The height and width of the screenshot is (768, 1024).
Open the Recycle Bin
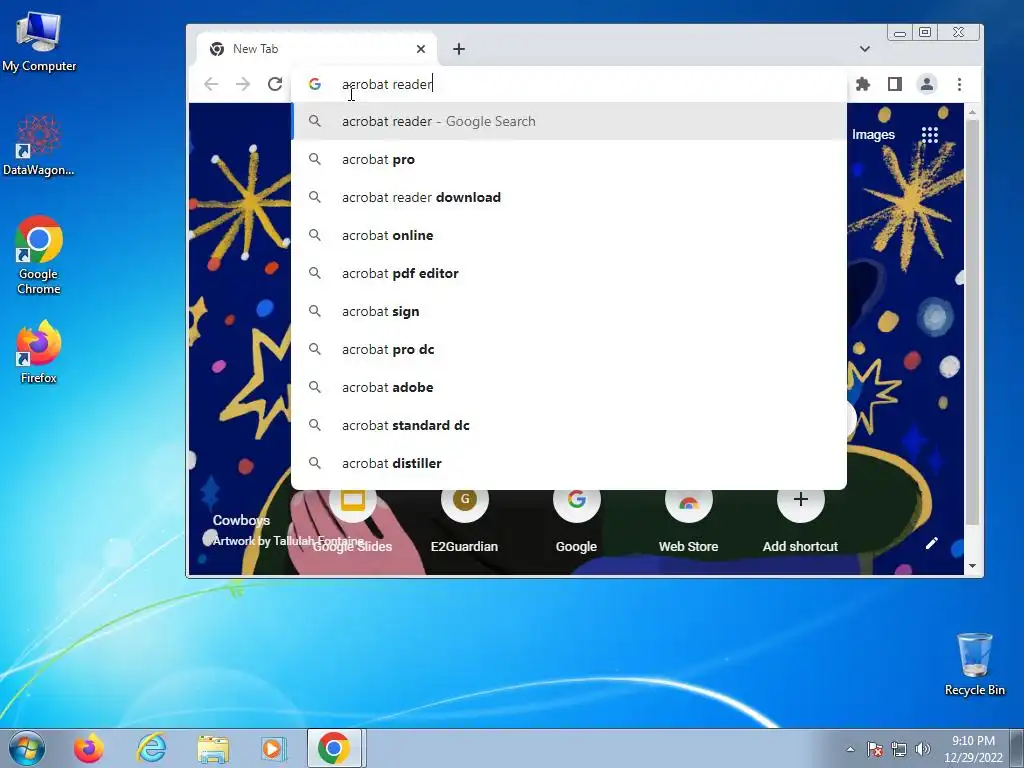tap(974, 664)
